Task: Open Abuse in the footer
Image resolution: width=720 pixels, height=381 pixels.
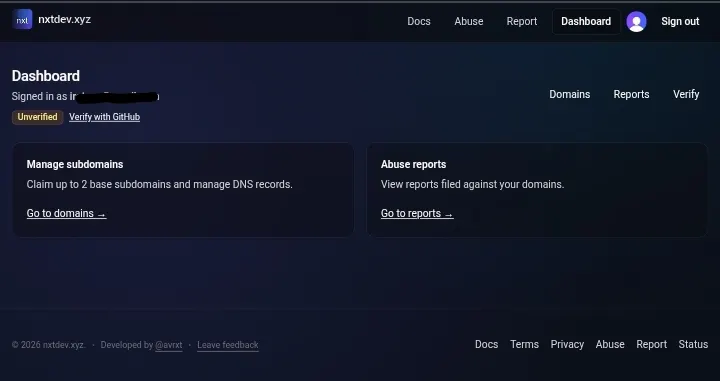Action: (x=610, y=344)
